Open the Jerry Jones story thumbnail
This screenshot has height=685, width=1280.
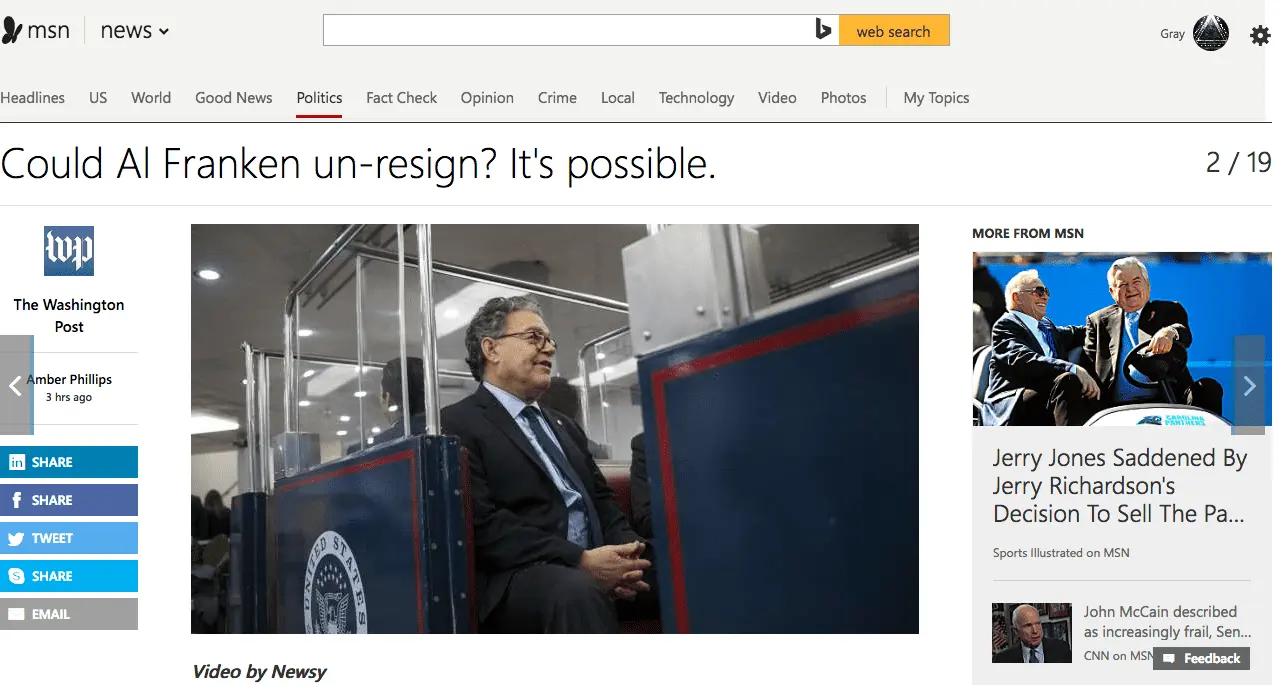pos(1122,339)
